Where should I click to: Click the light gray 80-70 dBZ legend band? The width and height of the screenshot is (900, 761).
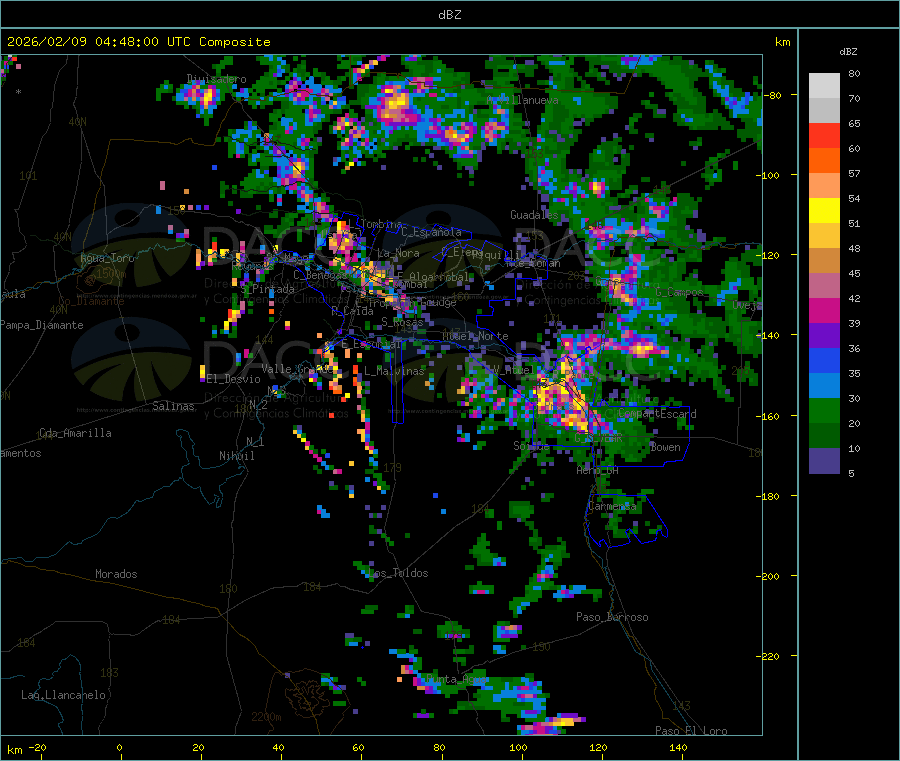coord(824,86)
